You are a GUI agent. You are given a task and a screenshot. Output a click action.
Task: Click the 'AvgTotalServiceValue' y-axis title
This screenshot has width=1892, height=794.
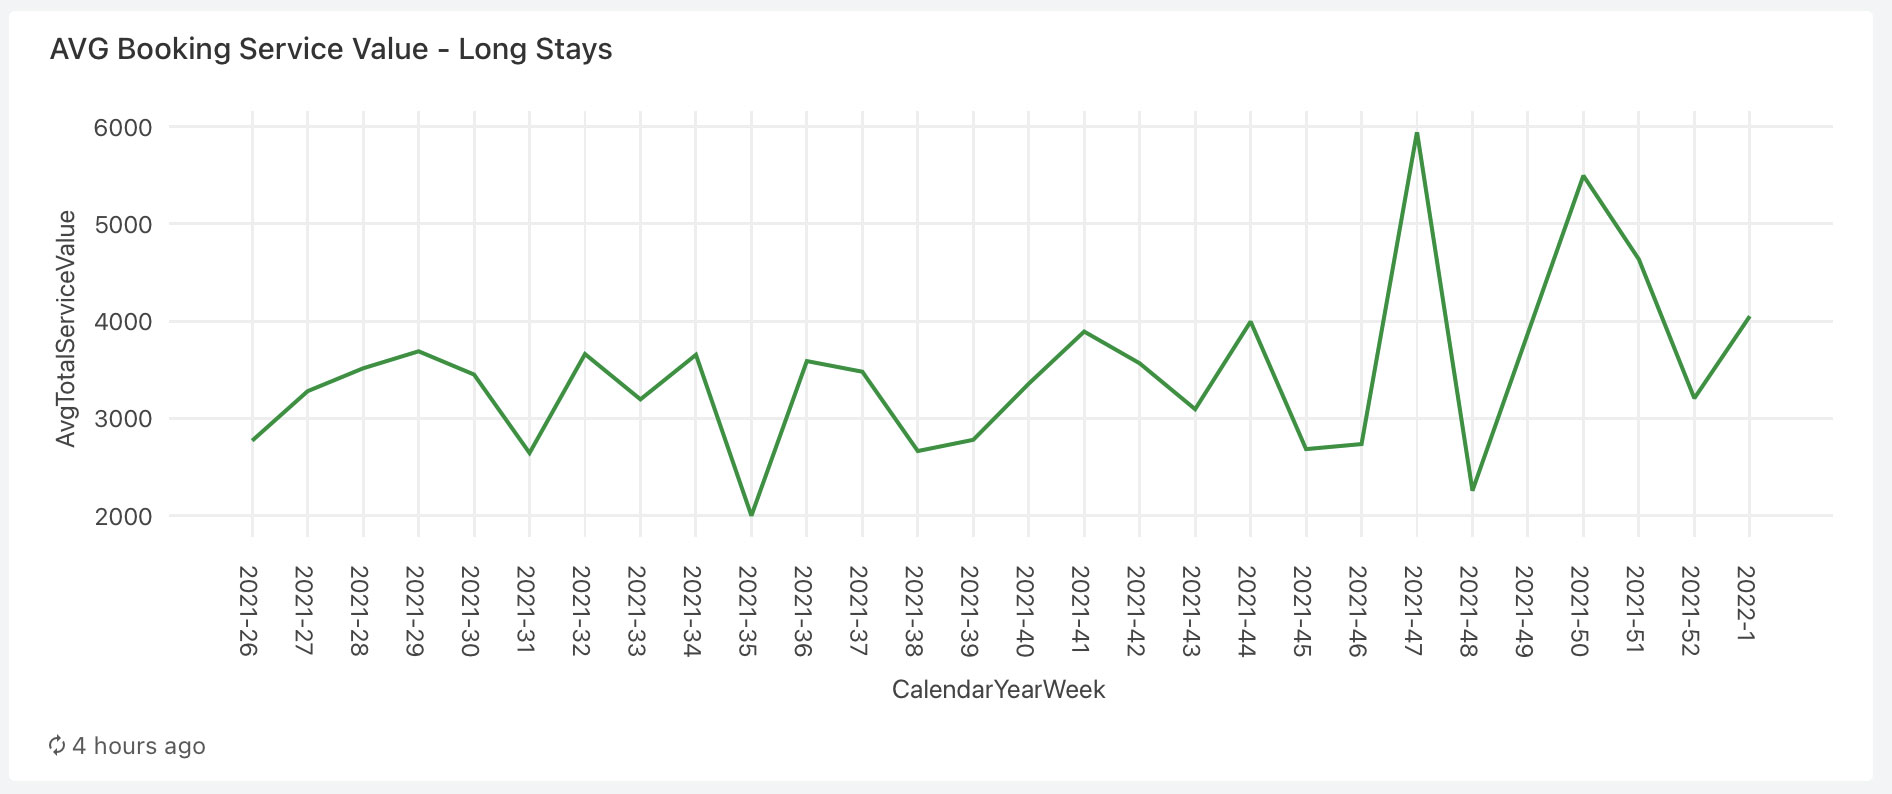(66, 328)
